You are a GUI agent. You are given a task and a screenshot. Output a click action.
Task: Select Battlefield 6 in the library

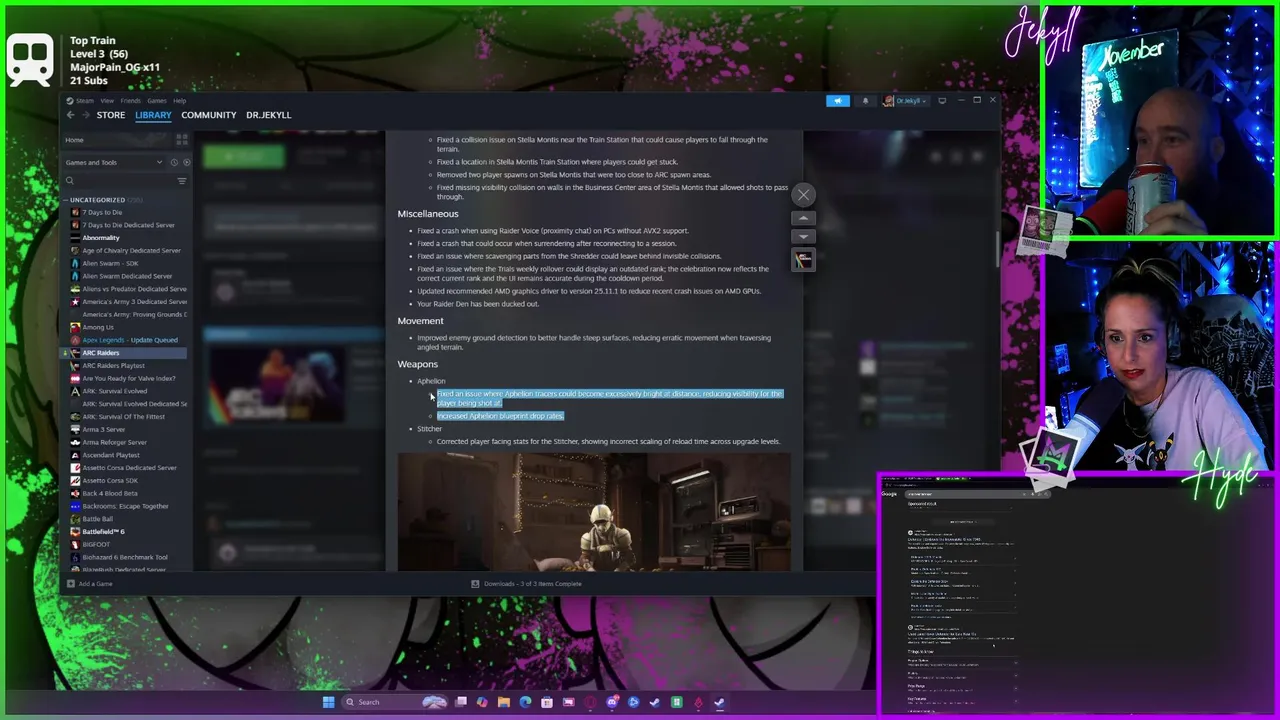pos(103,532)
